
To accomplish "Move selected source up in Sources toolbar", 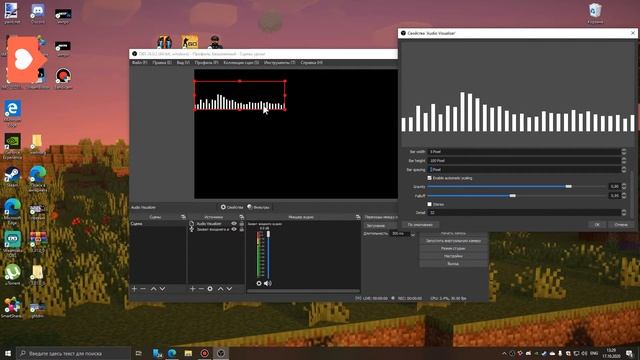I will click(x=220, y=289).
